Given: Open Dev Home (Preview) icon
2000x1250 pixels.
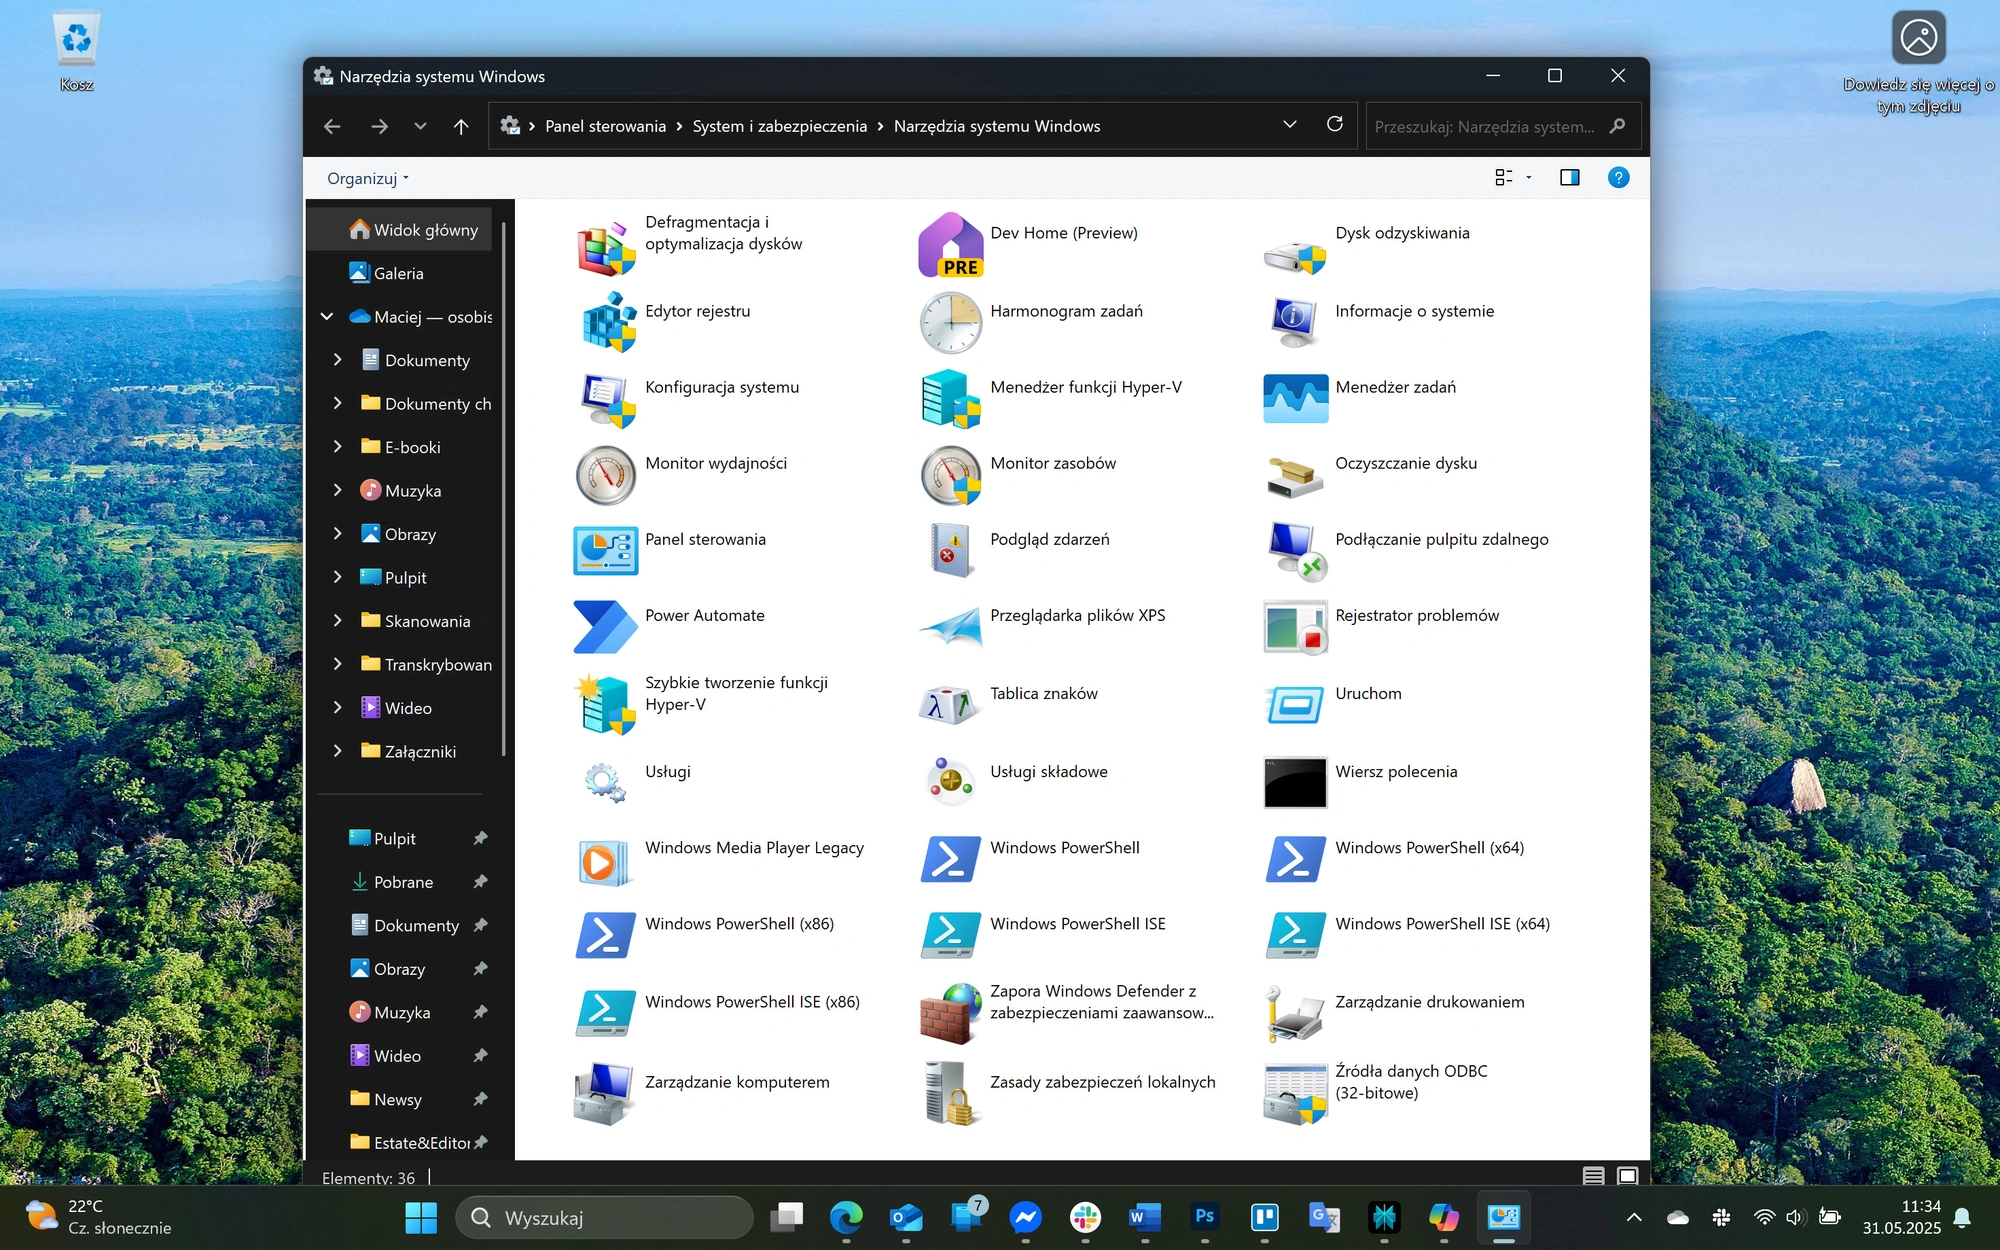Looking at the screenshot, I should tap(951, 246).
